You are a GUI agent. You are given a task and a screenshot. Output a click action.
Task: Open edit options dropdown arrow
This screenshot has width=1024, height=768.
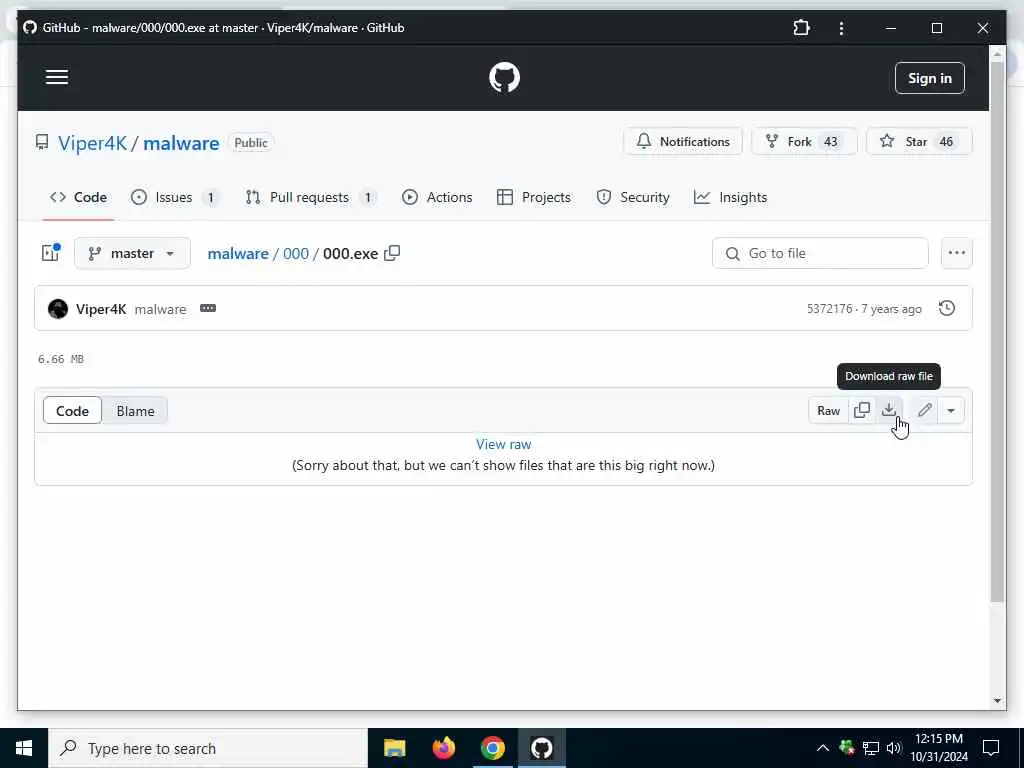click(x=951, y=411)
